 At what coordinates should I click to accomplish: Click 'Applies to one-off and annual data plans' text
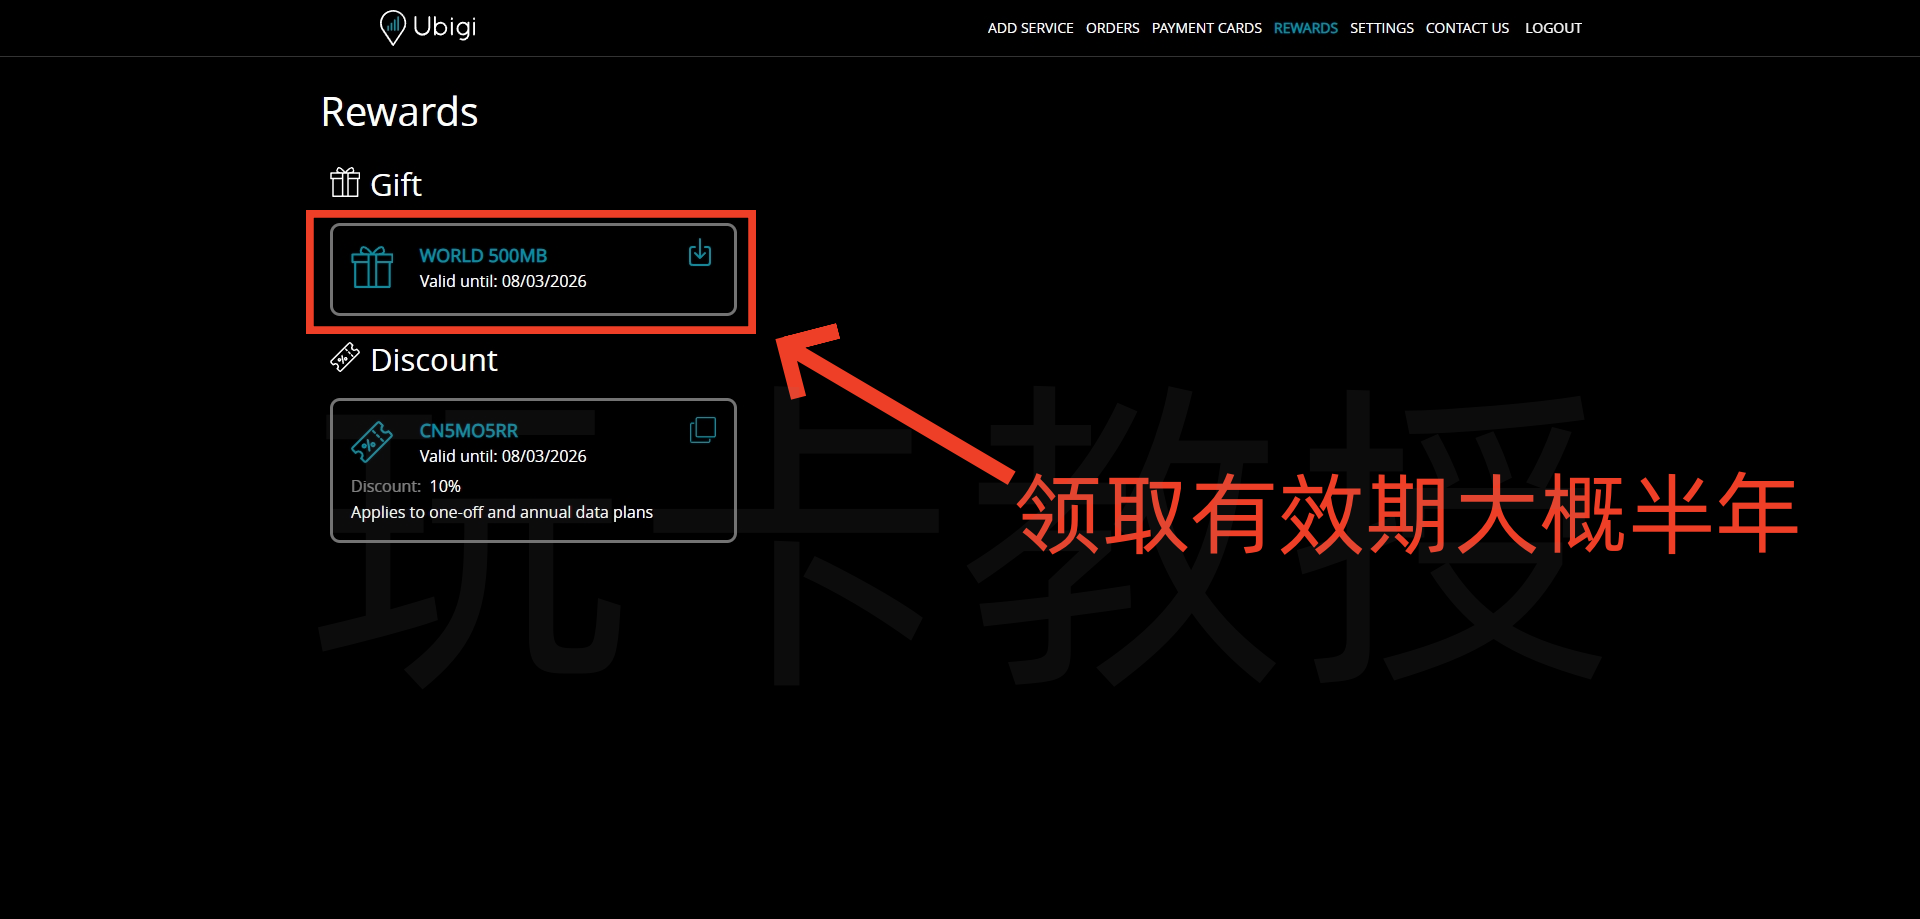point(502,513)
